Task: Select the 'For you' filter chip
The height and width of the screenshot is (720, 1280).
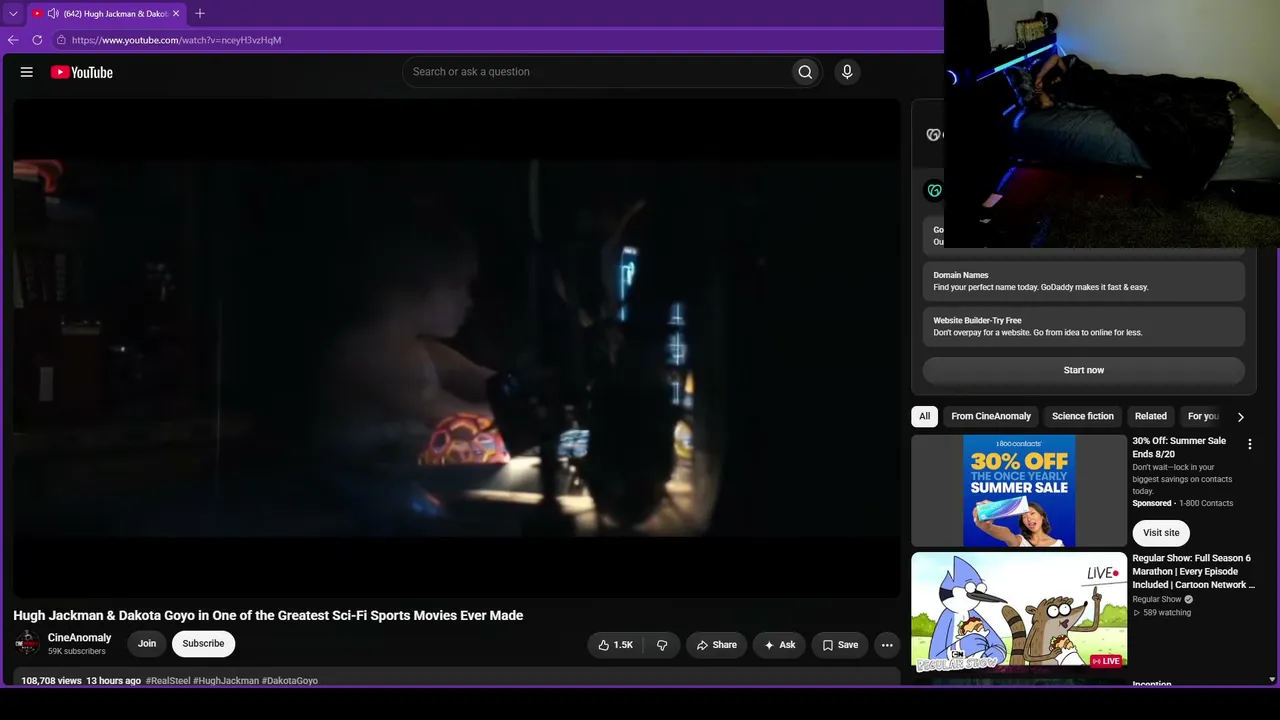Action: 1203,416
